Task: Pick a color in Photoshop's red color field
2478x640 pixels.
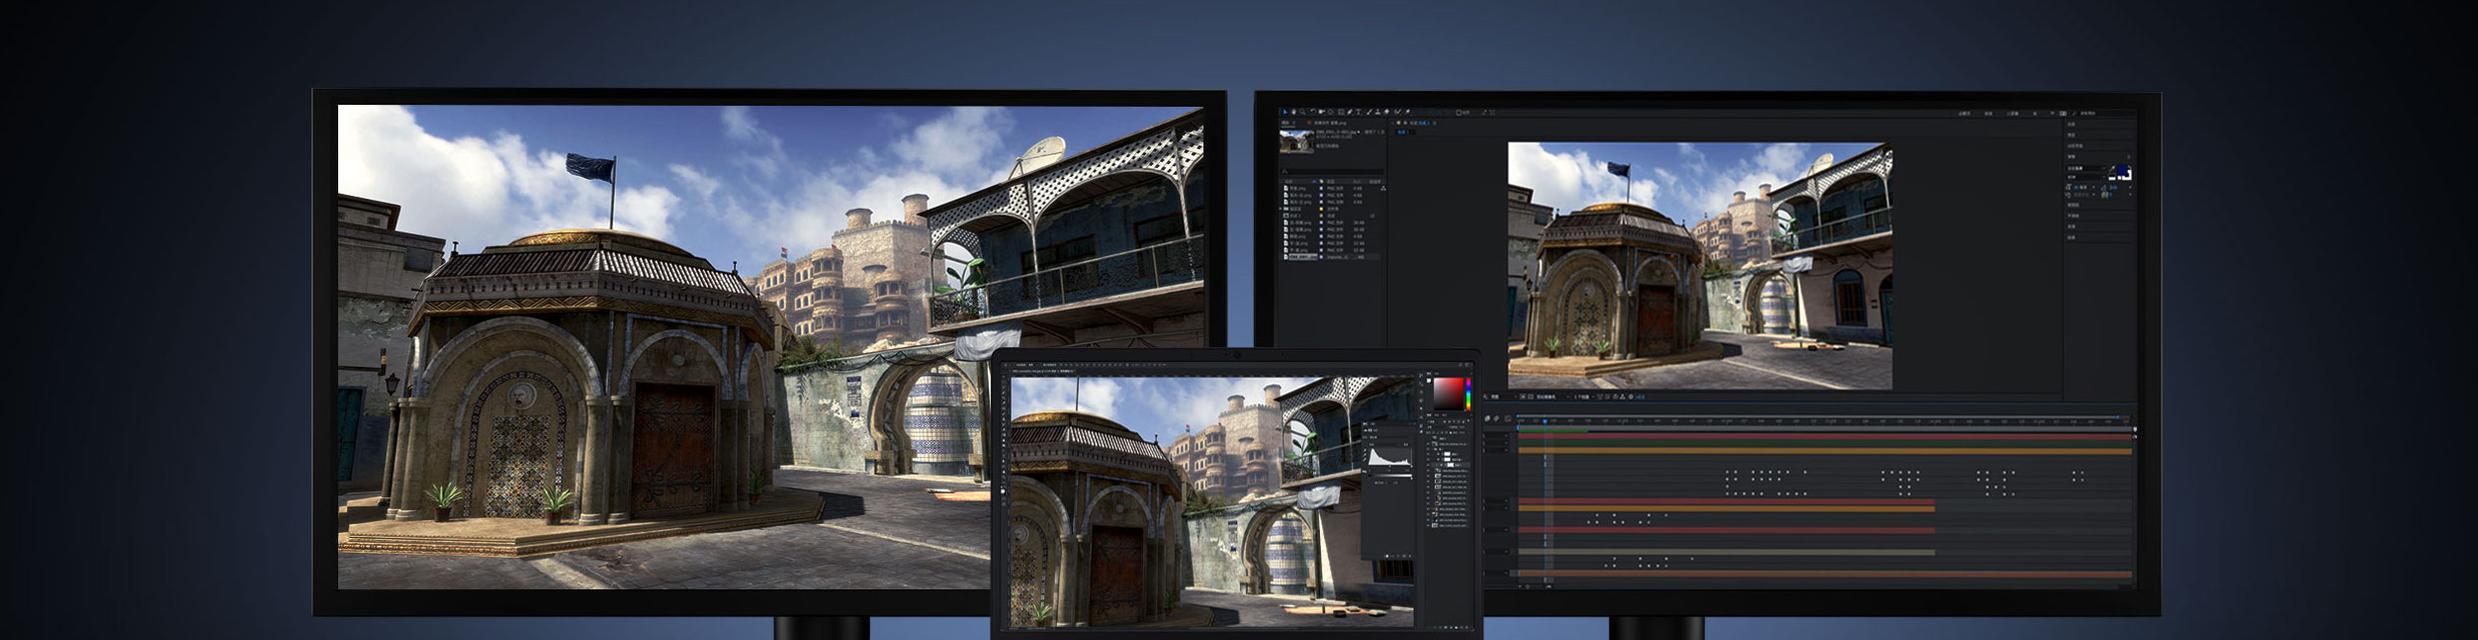Action: 1449,394
